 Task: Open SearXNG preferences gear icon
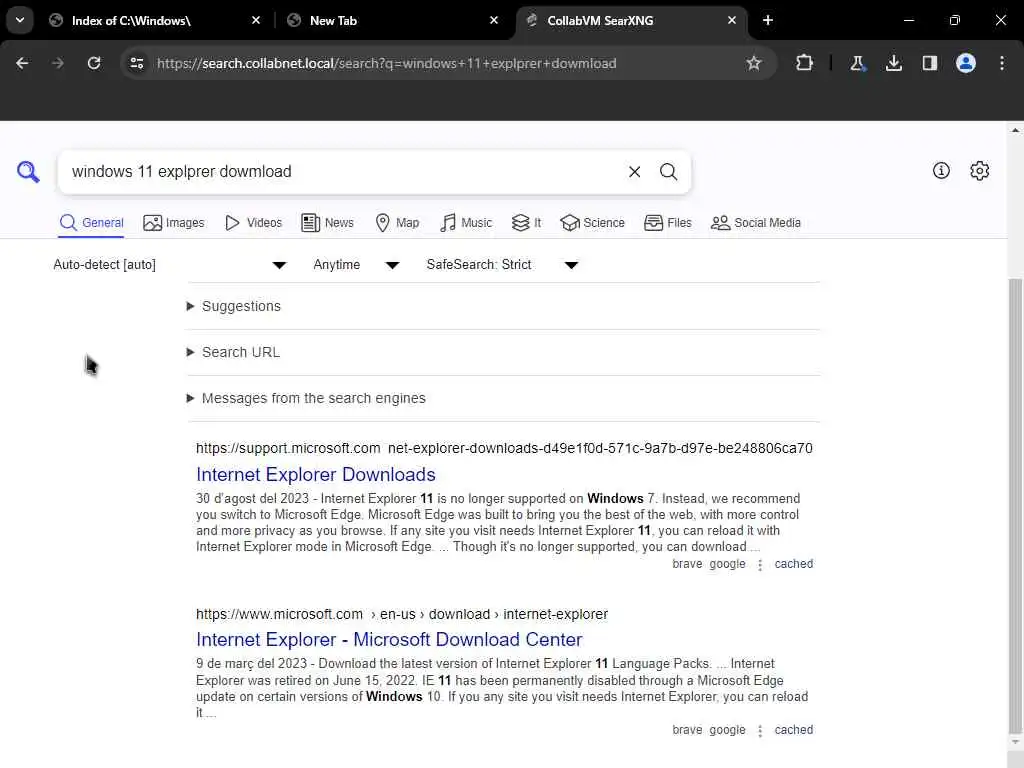pos(979,171)
